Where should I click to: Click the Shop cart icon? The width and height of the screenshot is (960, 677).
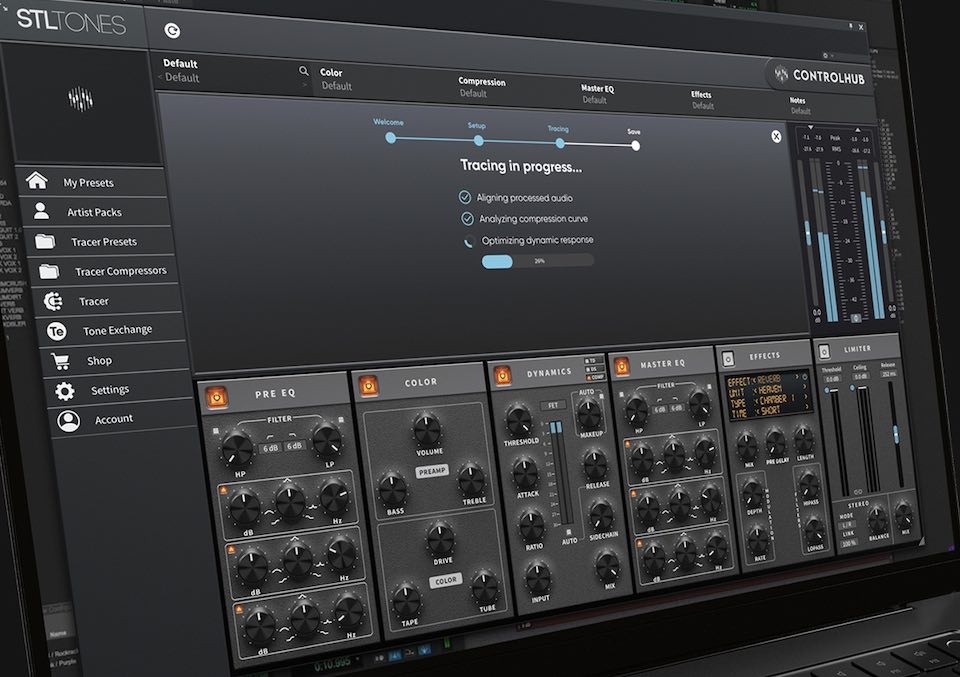pyautogui.click(x=61, y=361)
